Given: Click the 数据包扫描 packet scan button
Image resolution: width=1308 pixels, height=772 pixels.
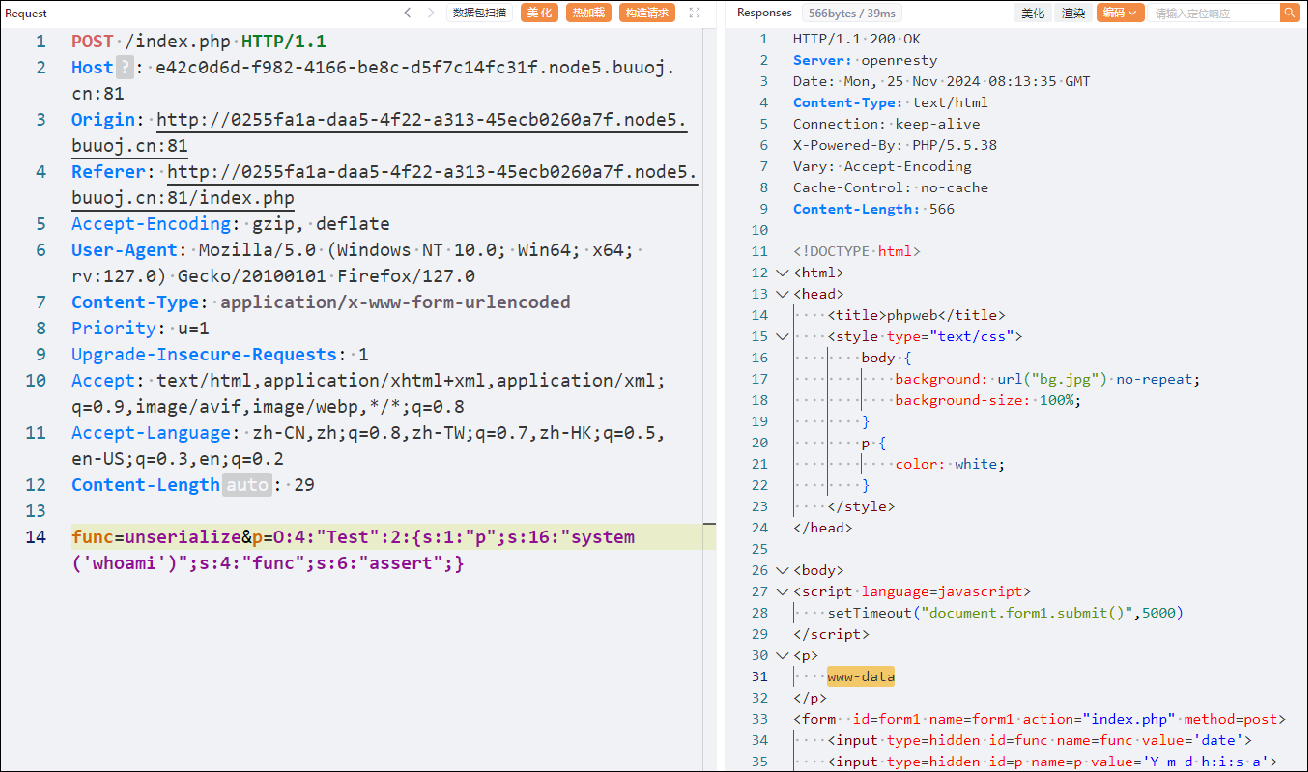Looking at the screenshot, I should point(480,13).
